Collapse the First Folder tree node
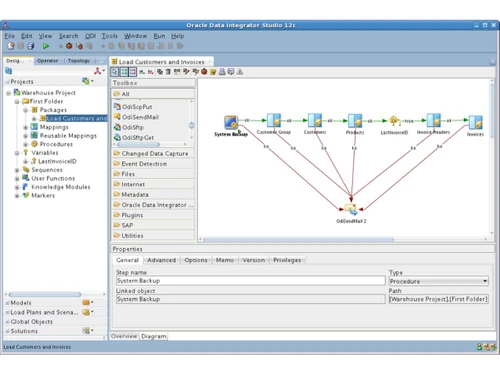Viewport: 500px width, 375px height. click(x=17, y=102)
